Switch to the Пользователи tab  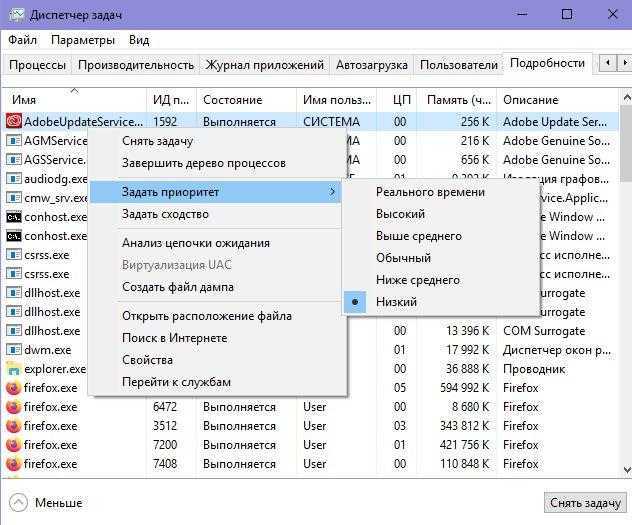point(459,65)
